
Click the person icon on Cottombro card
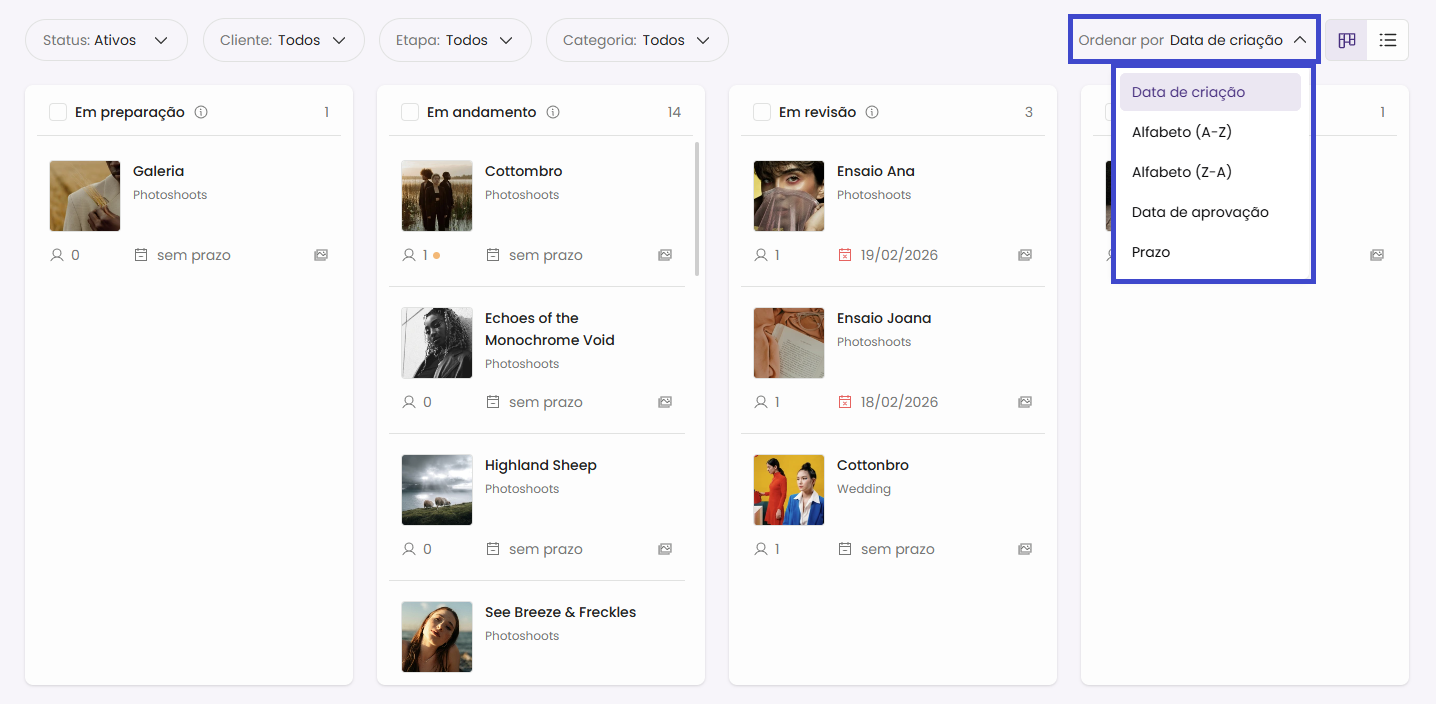point(408,255)
